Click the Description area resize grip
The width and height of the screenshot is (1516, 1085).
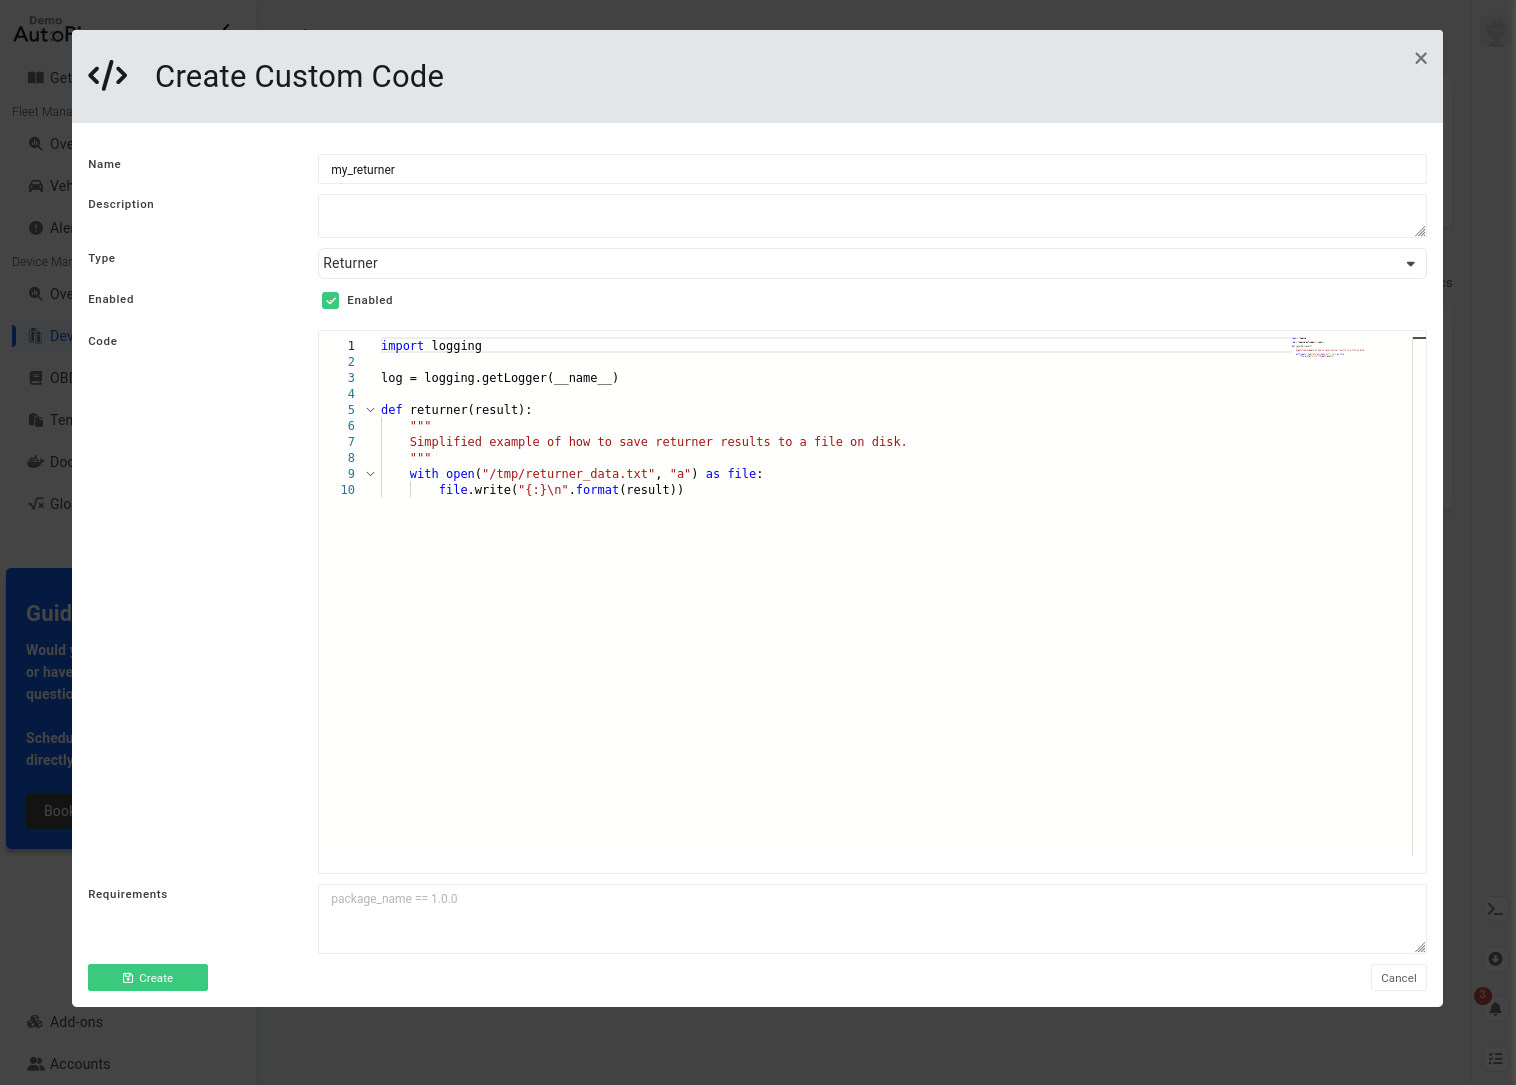click(x=1419, y=231)
